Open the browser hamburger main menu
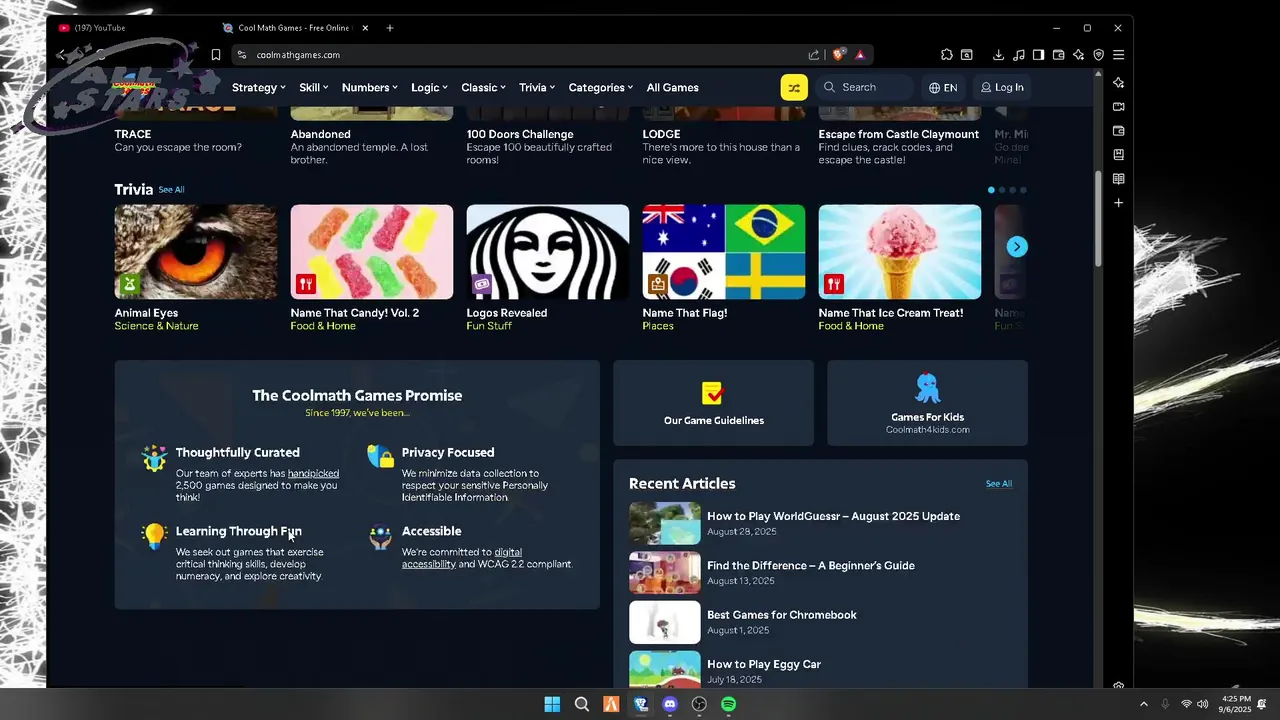The width and height of the screenshot is (1280, 720). coord(1119,55)
